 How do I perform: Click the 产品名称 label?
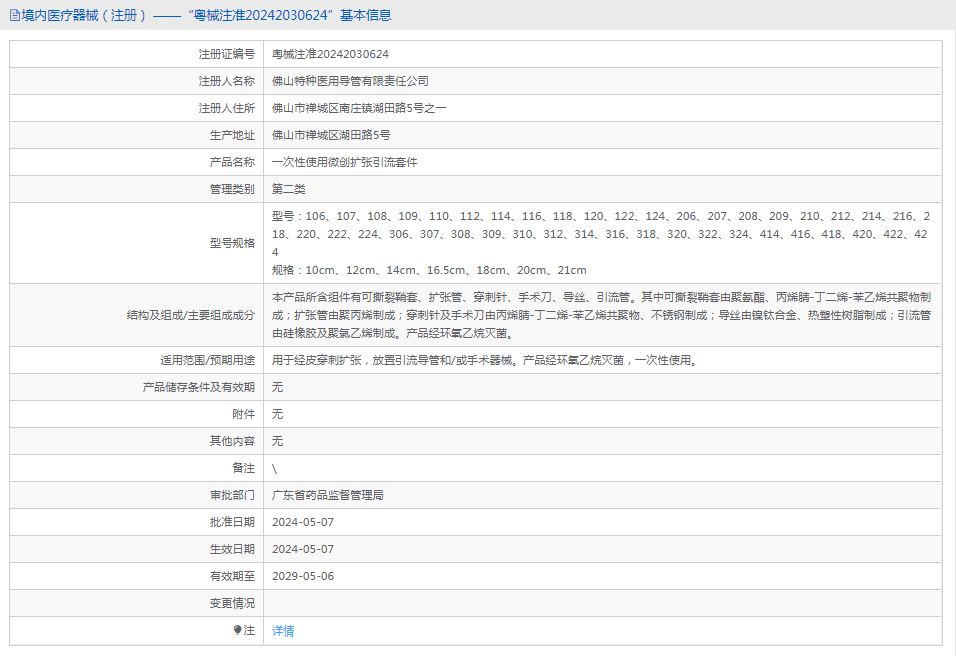(232, 162)
